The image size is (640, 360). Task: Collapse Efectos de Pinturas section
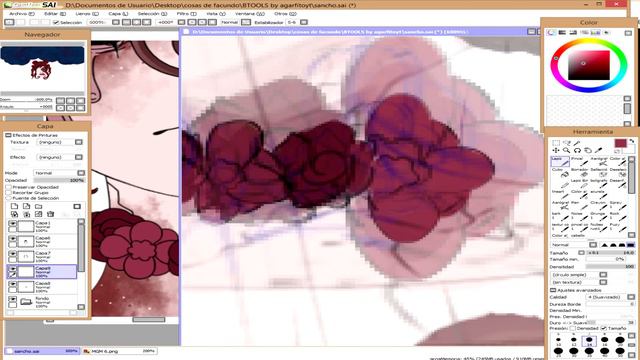8,135
